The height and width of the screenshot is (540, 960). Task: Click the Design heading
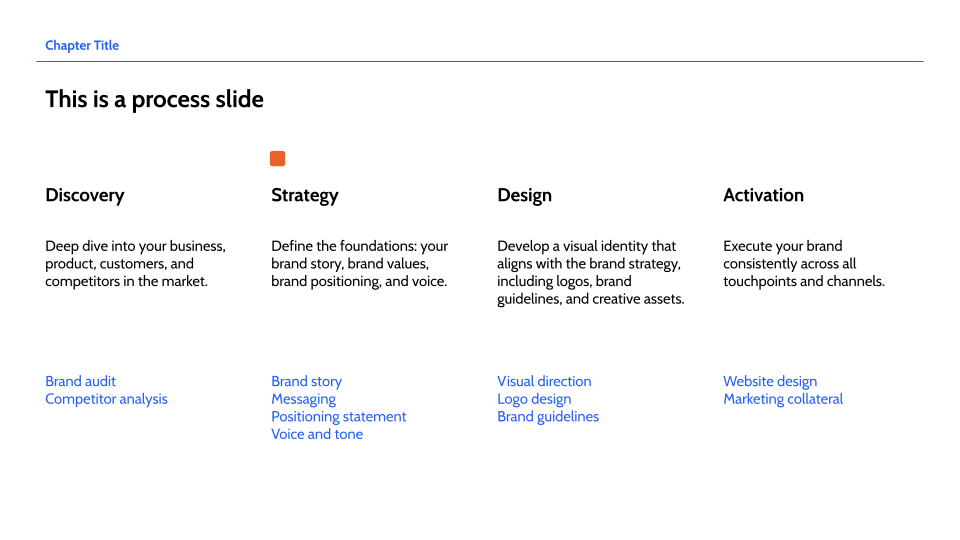point(524,195)
